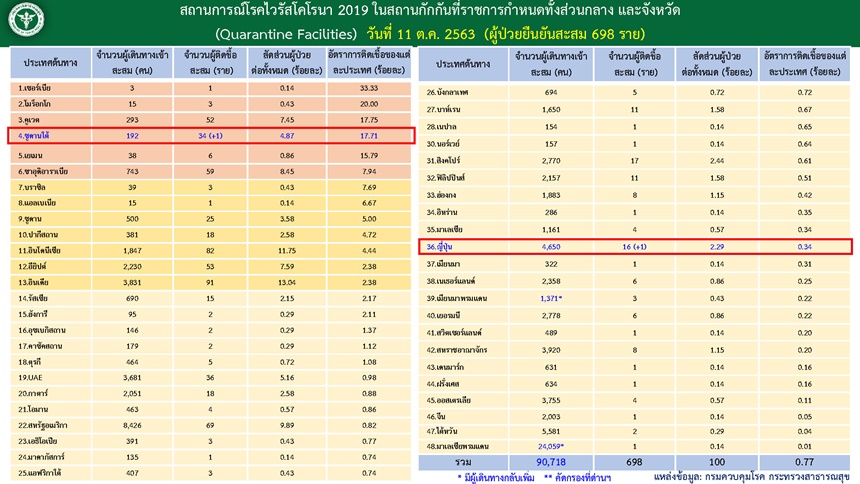
Task: Click the row '24.มาดากัสการ์'
Action: coord(210,457)
